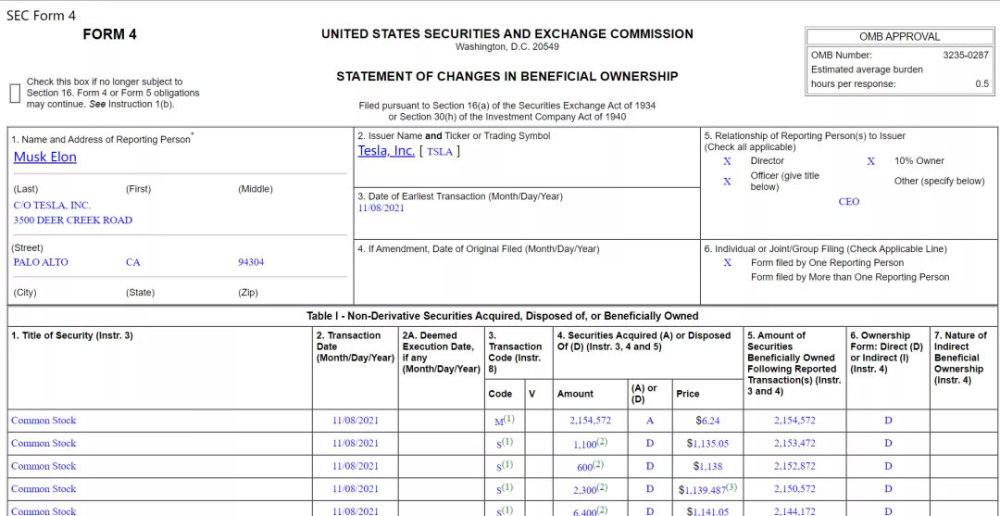1000x516 pixels.
Task: Select the X mark beside 10% Owner
Action: [x=871, y=161]
